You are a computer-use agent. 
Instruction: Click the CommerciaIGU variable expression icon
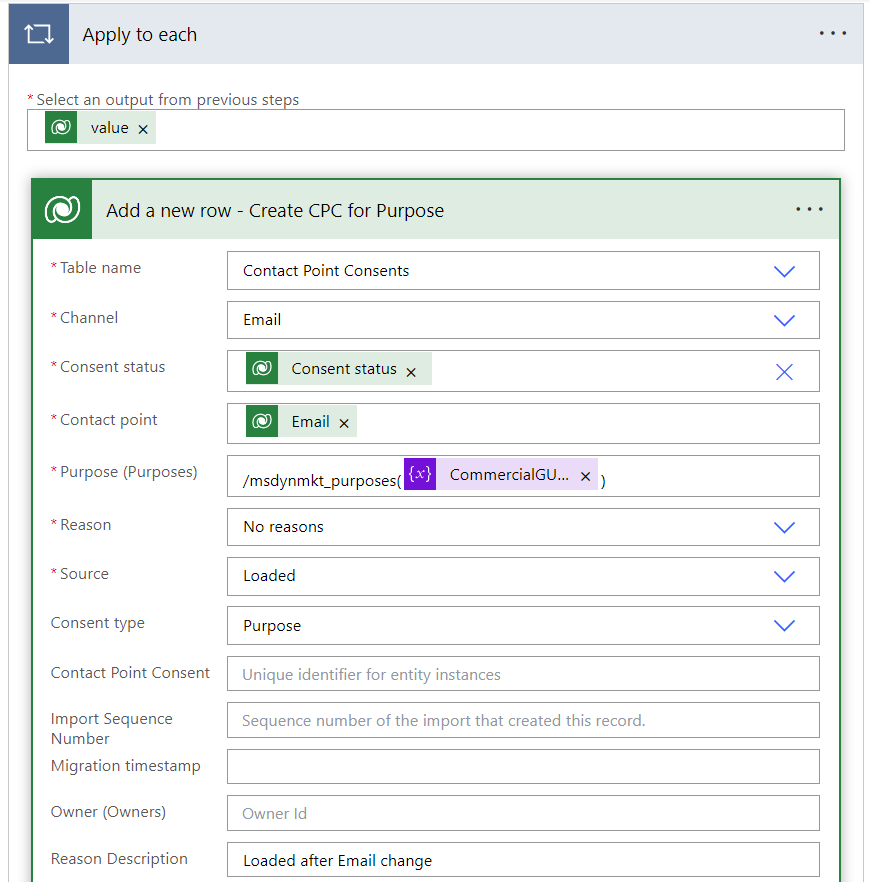click(x=420, y=475)
